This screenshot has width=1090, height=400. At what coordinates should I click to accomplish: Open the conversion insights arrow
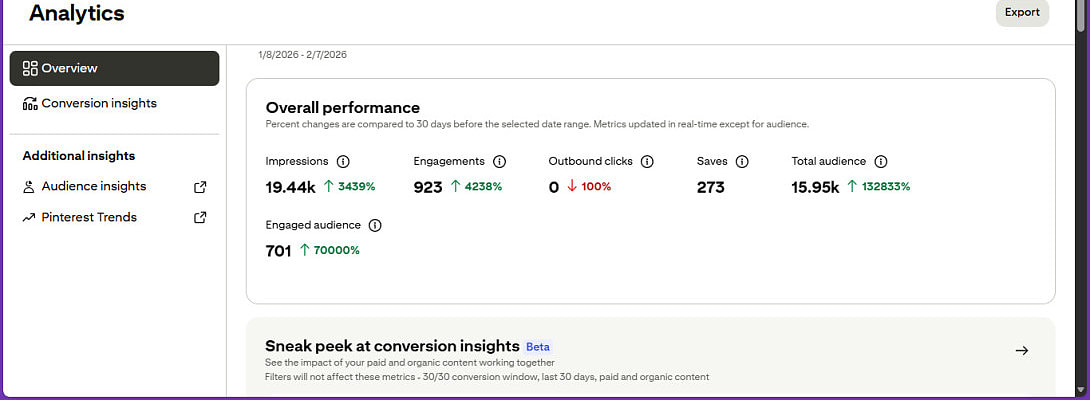coord(1021,350)
